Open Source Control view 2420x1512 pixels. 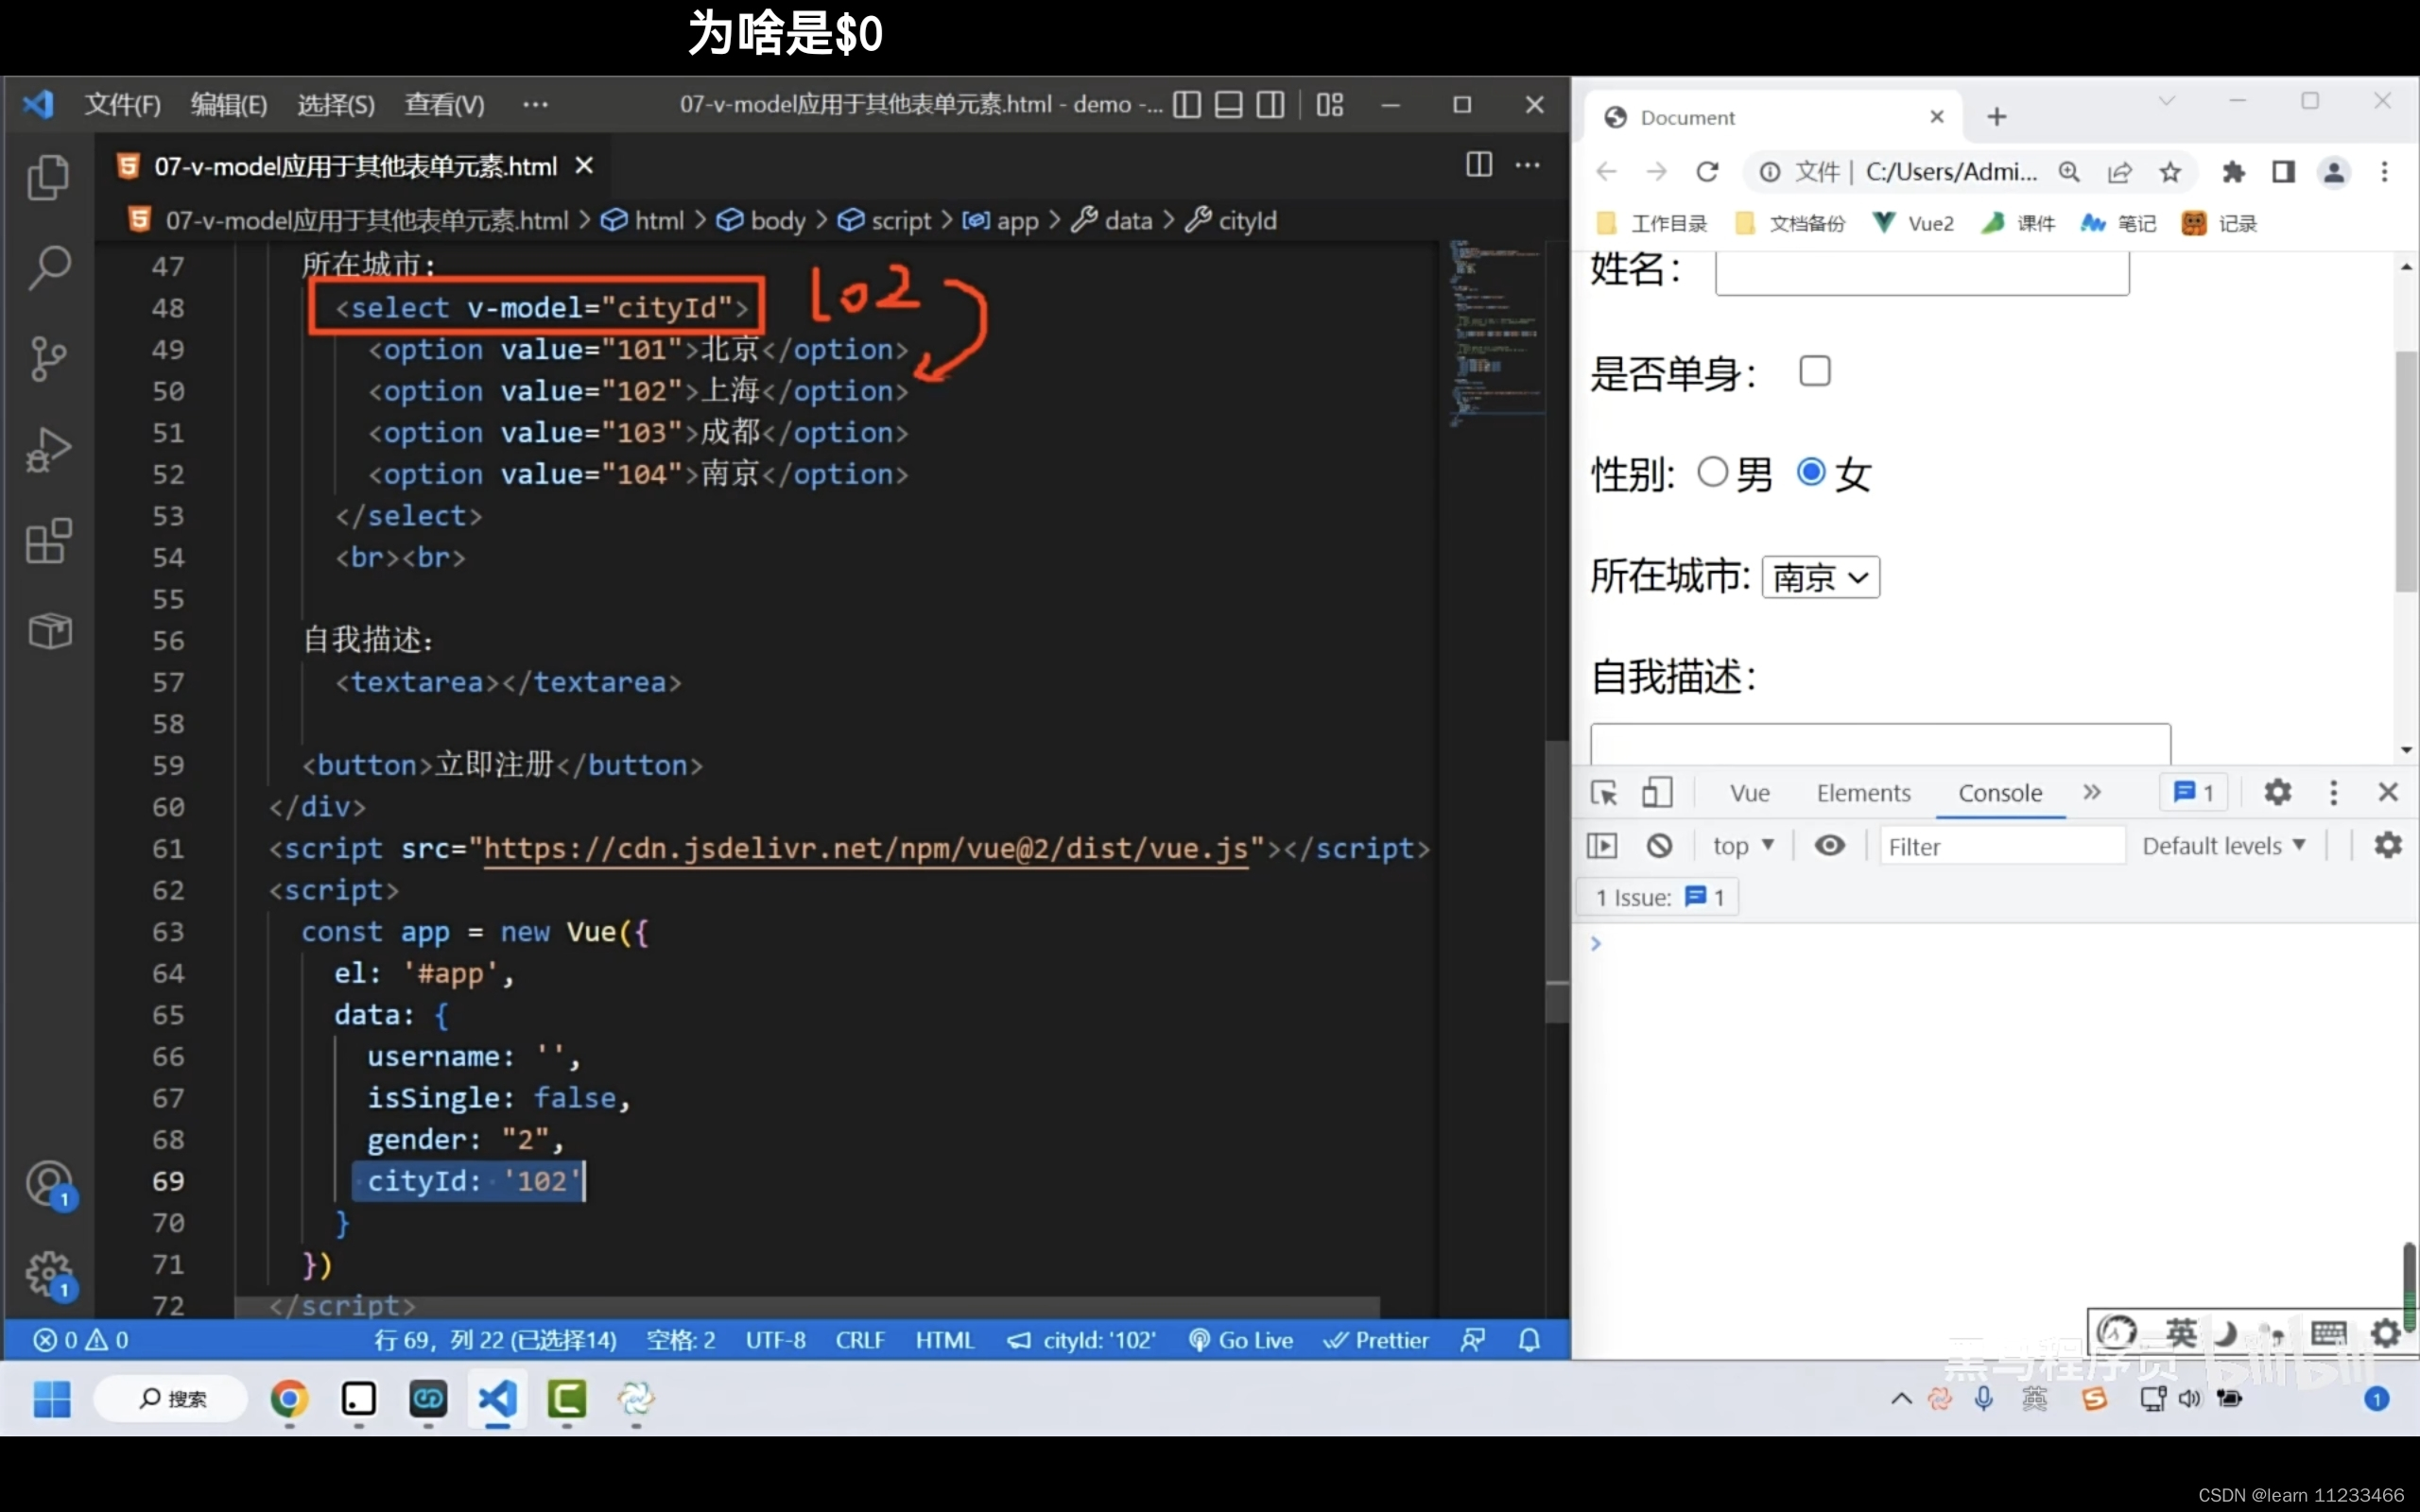tap(48, 358)
